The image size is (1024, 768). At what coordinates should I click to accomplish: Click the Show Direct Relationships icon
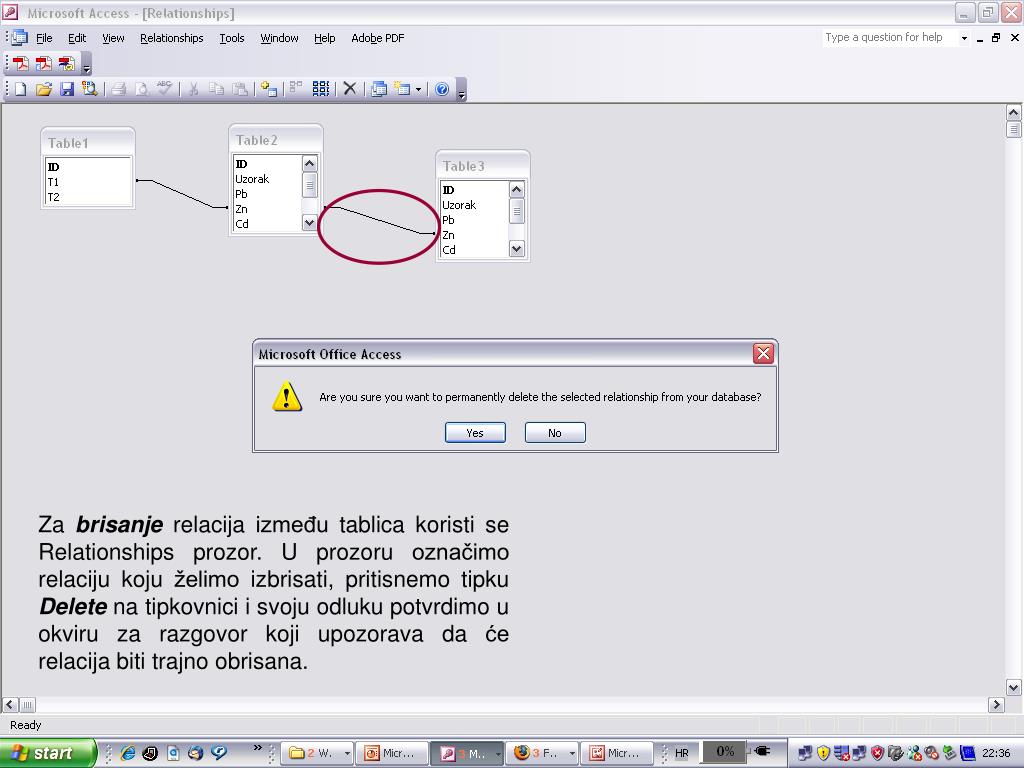click(x=296, y=89)
